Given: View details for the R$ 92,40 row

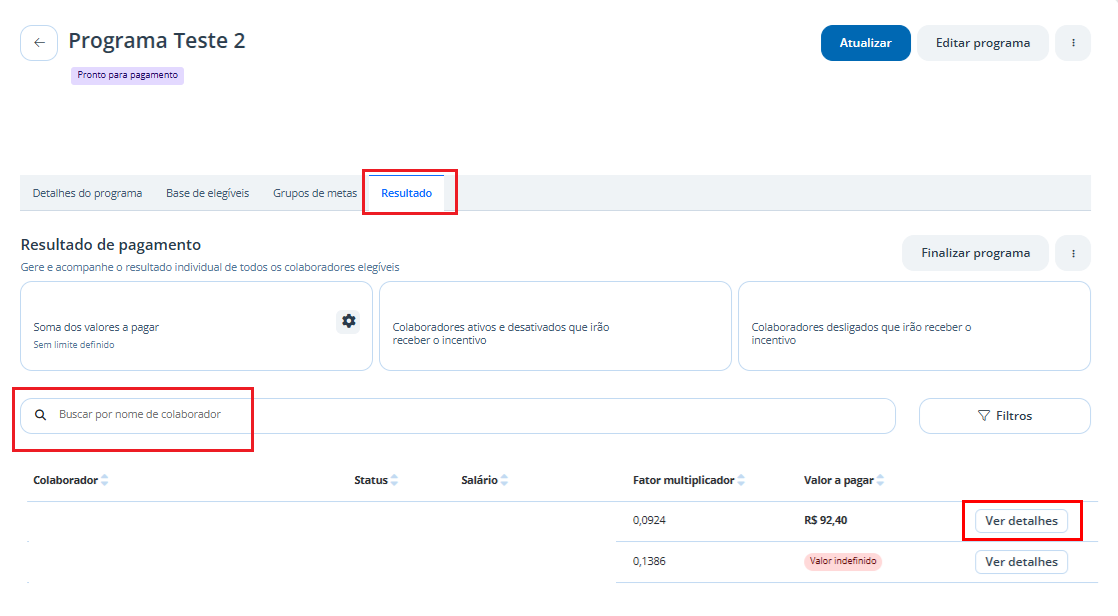Looking at the screenshot, I should pyautogui.click(x=1021, y=520).
